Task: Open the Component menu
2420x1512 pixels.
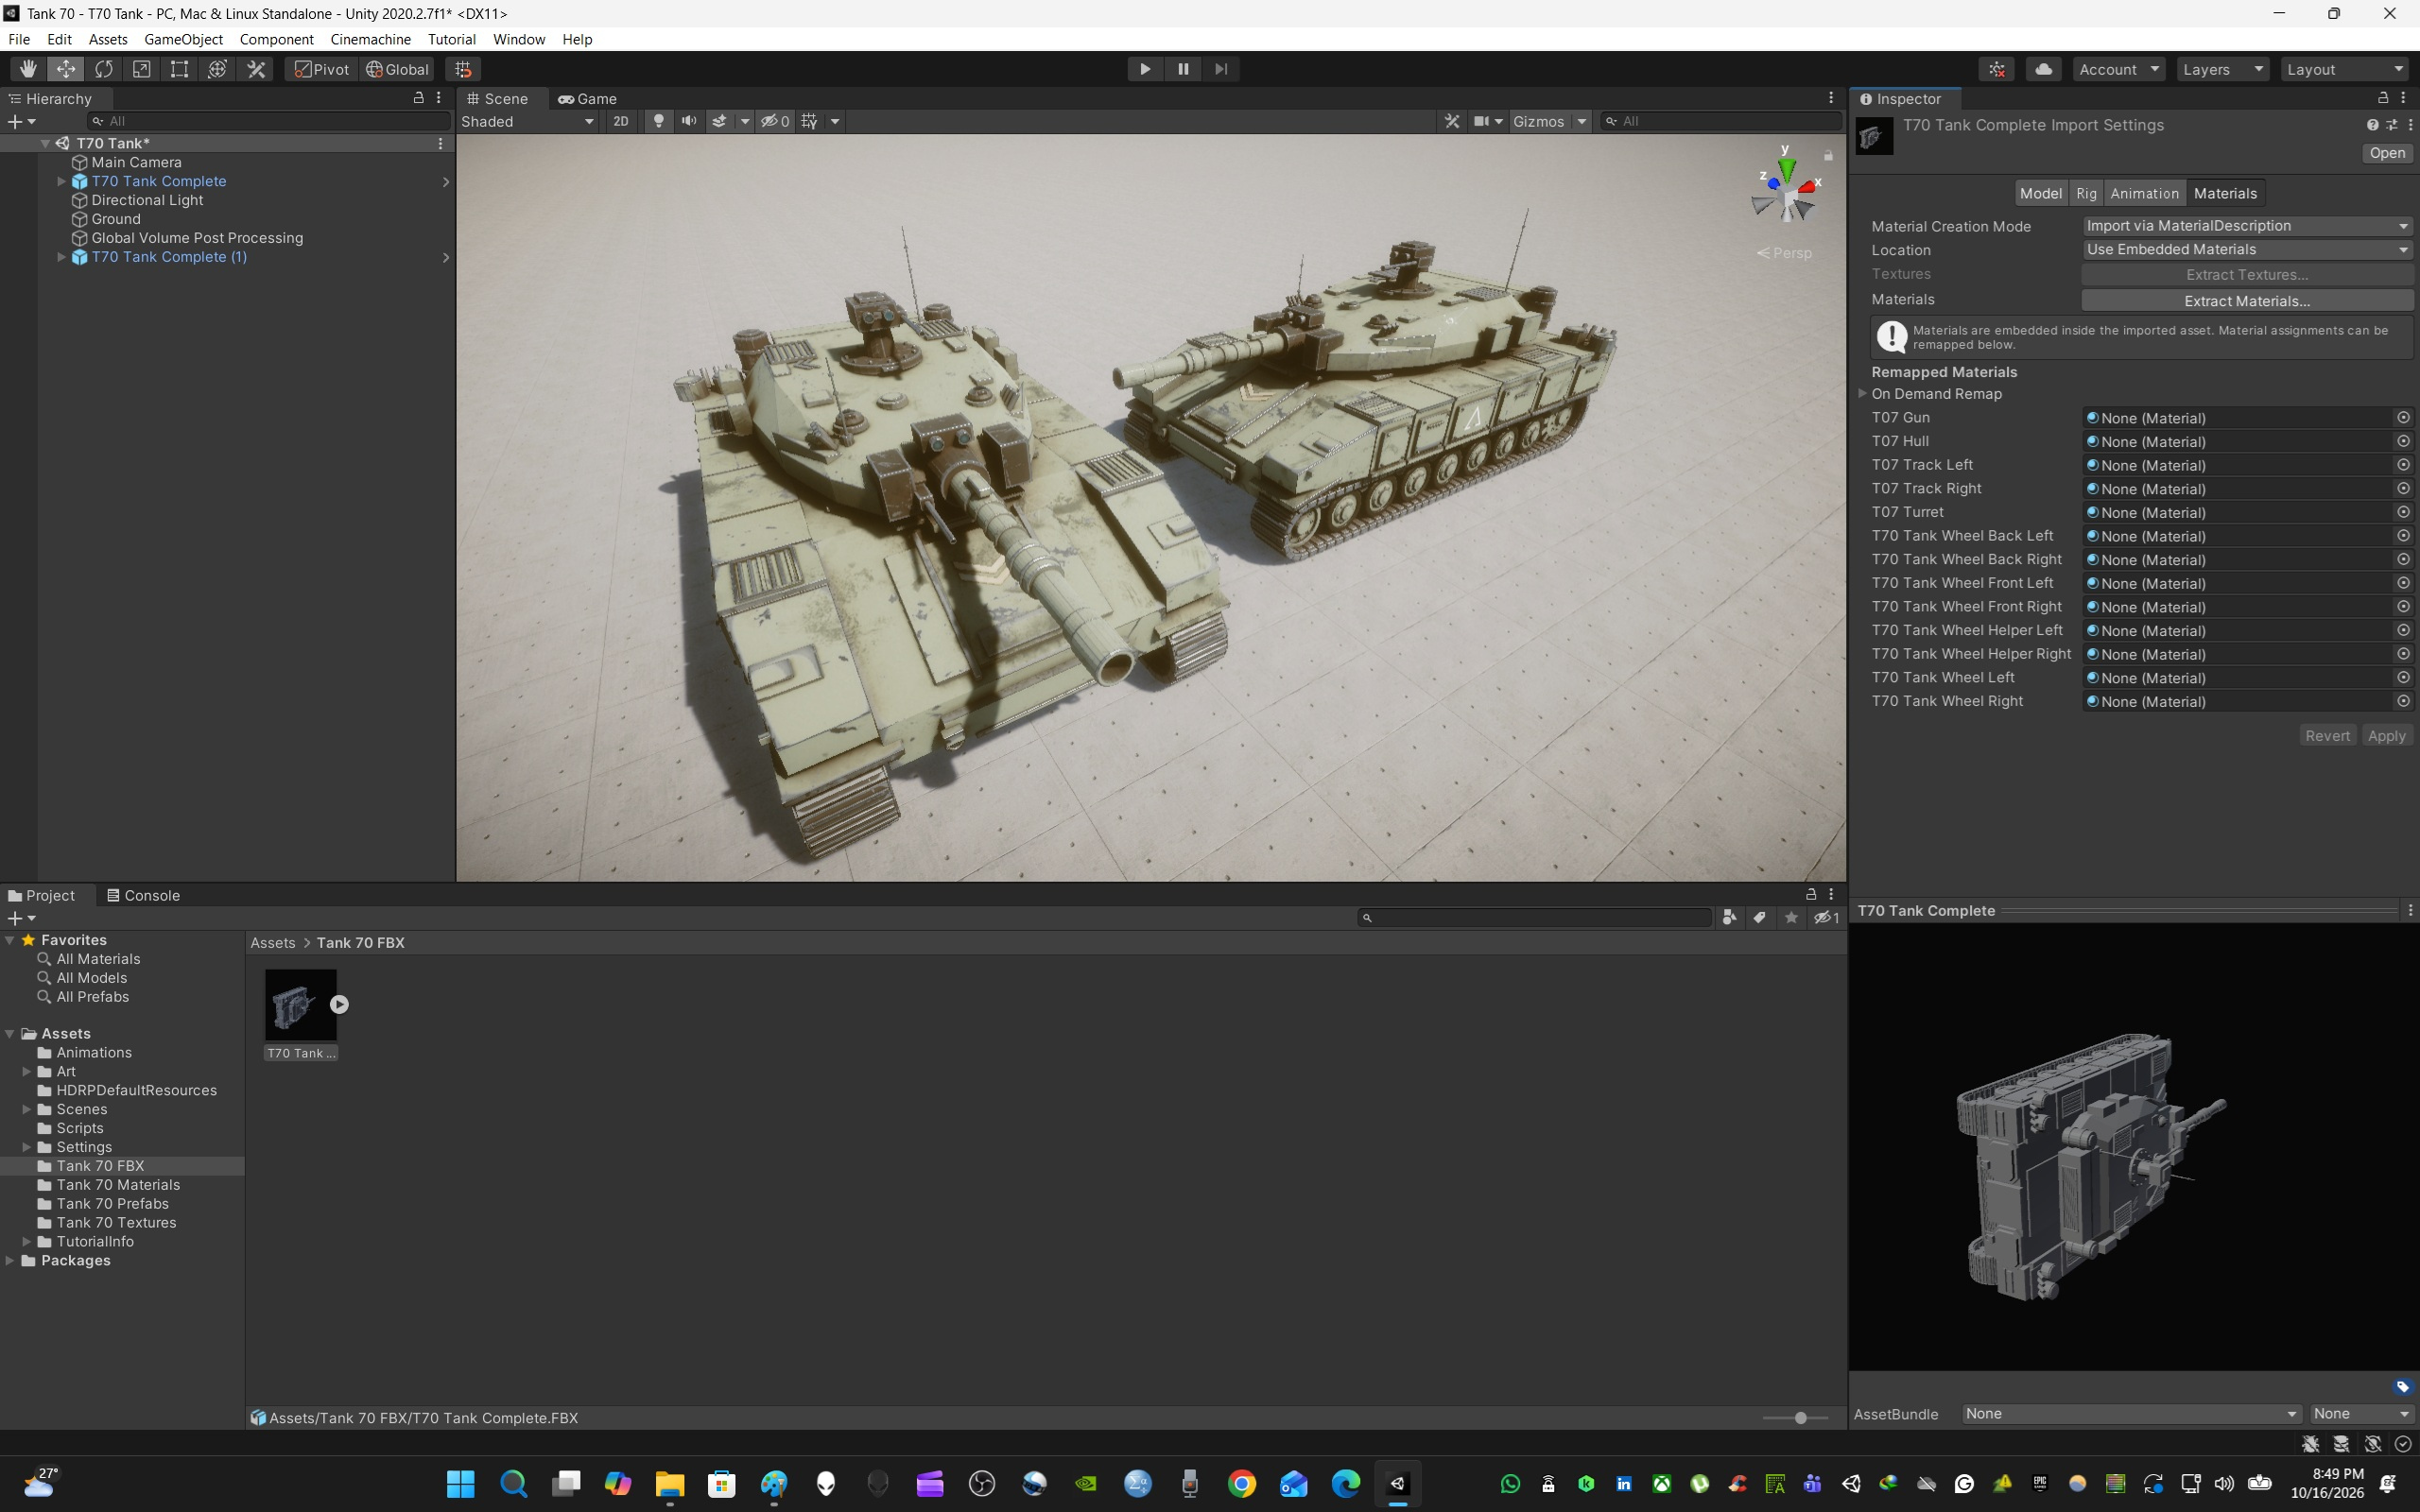Action: (276, 39)
